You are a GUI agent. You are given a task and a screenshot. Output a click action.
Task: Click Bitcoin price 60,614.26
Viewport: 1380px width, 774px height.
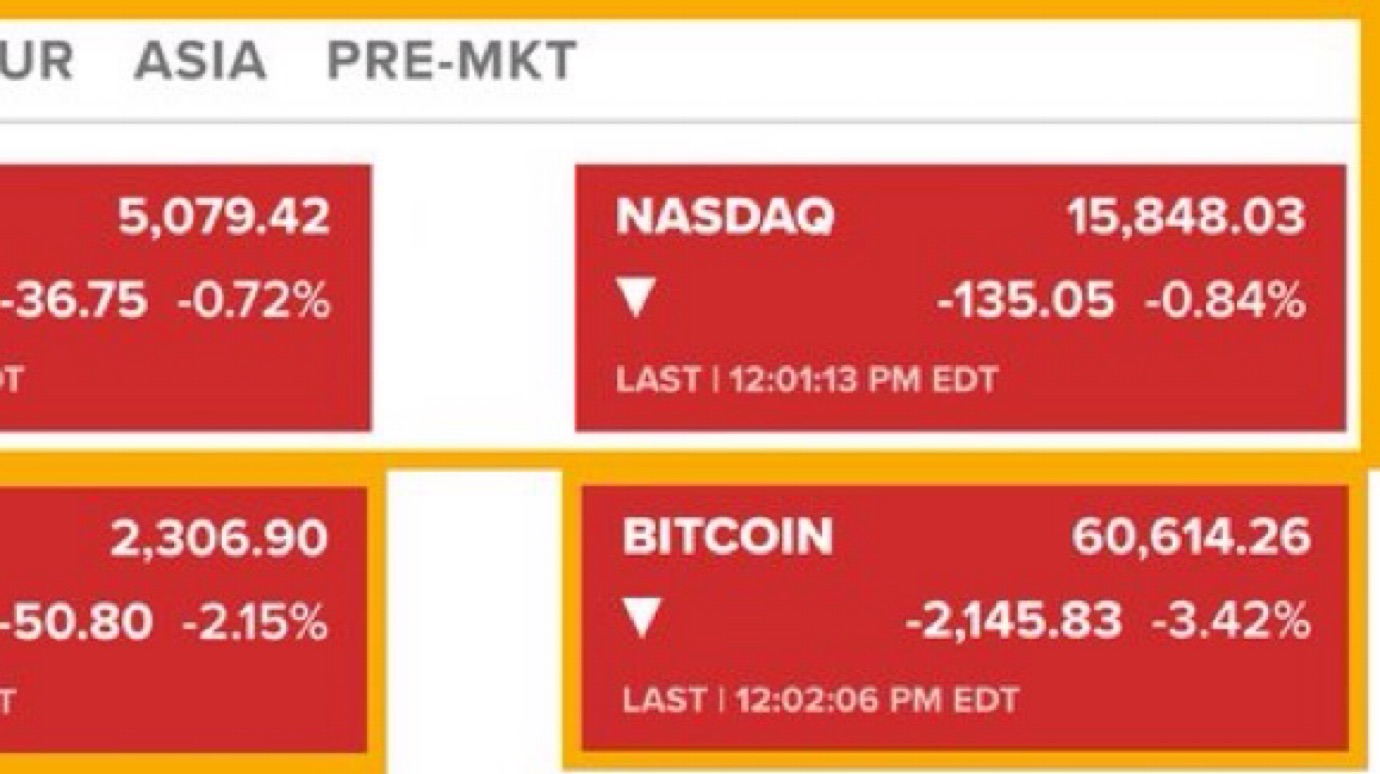(1190, 537)
